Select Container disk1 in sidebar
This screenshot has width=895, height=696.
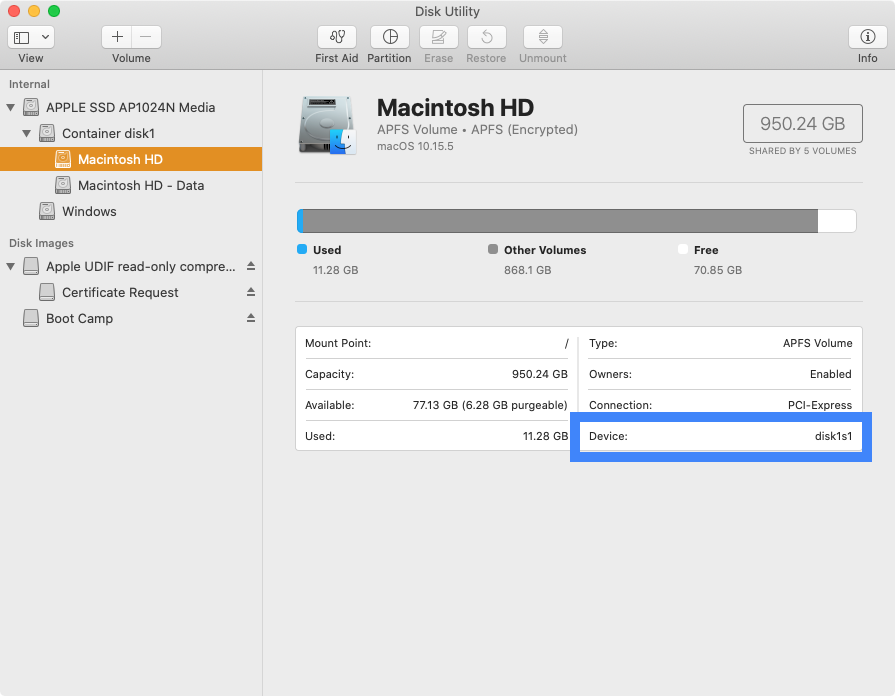(131, 134)
